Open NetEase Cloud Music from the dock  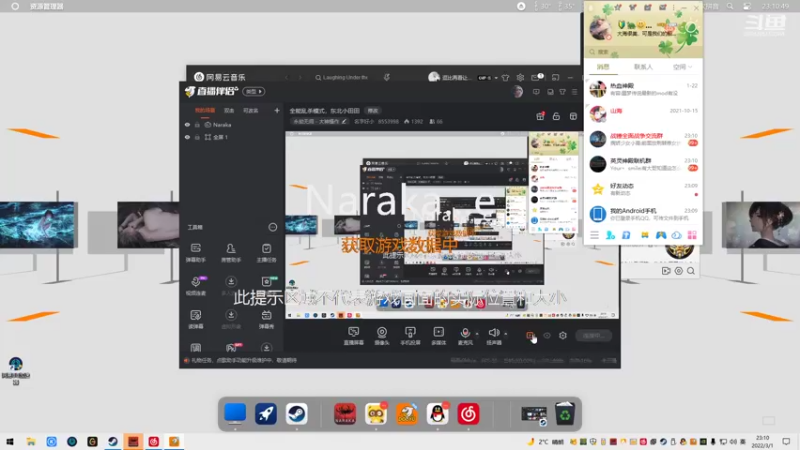pyautogui.click(x=468, y=414)
